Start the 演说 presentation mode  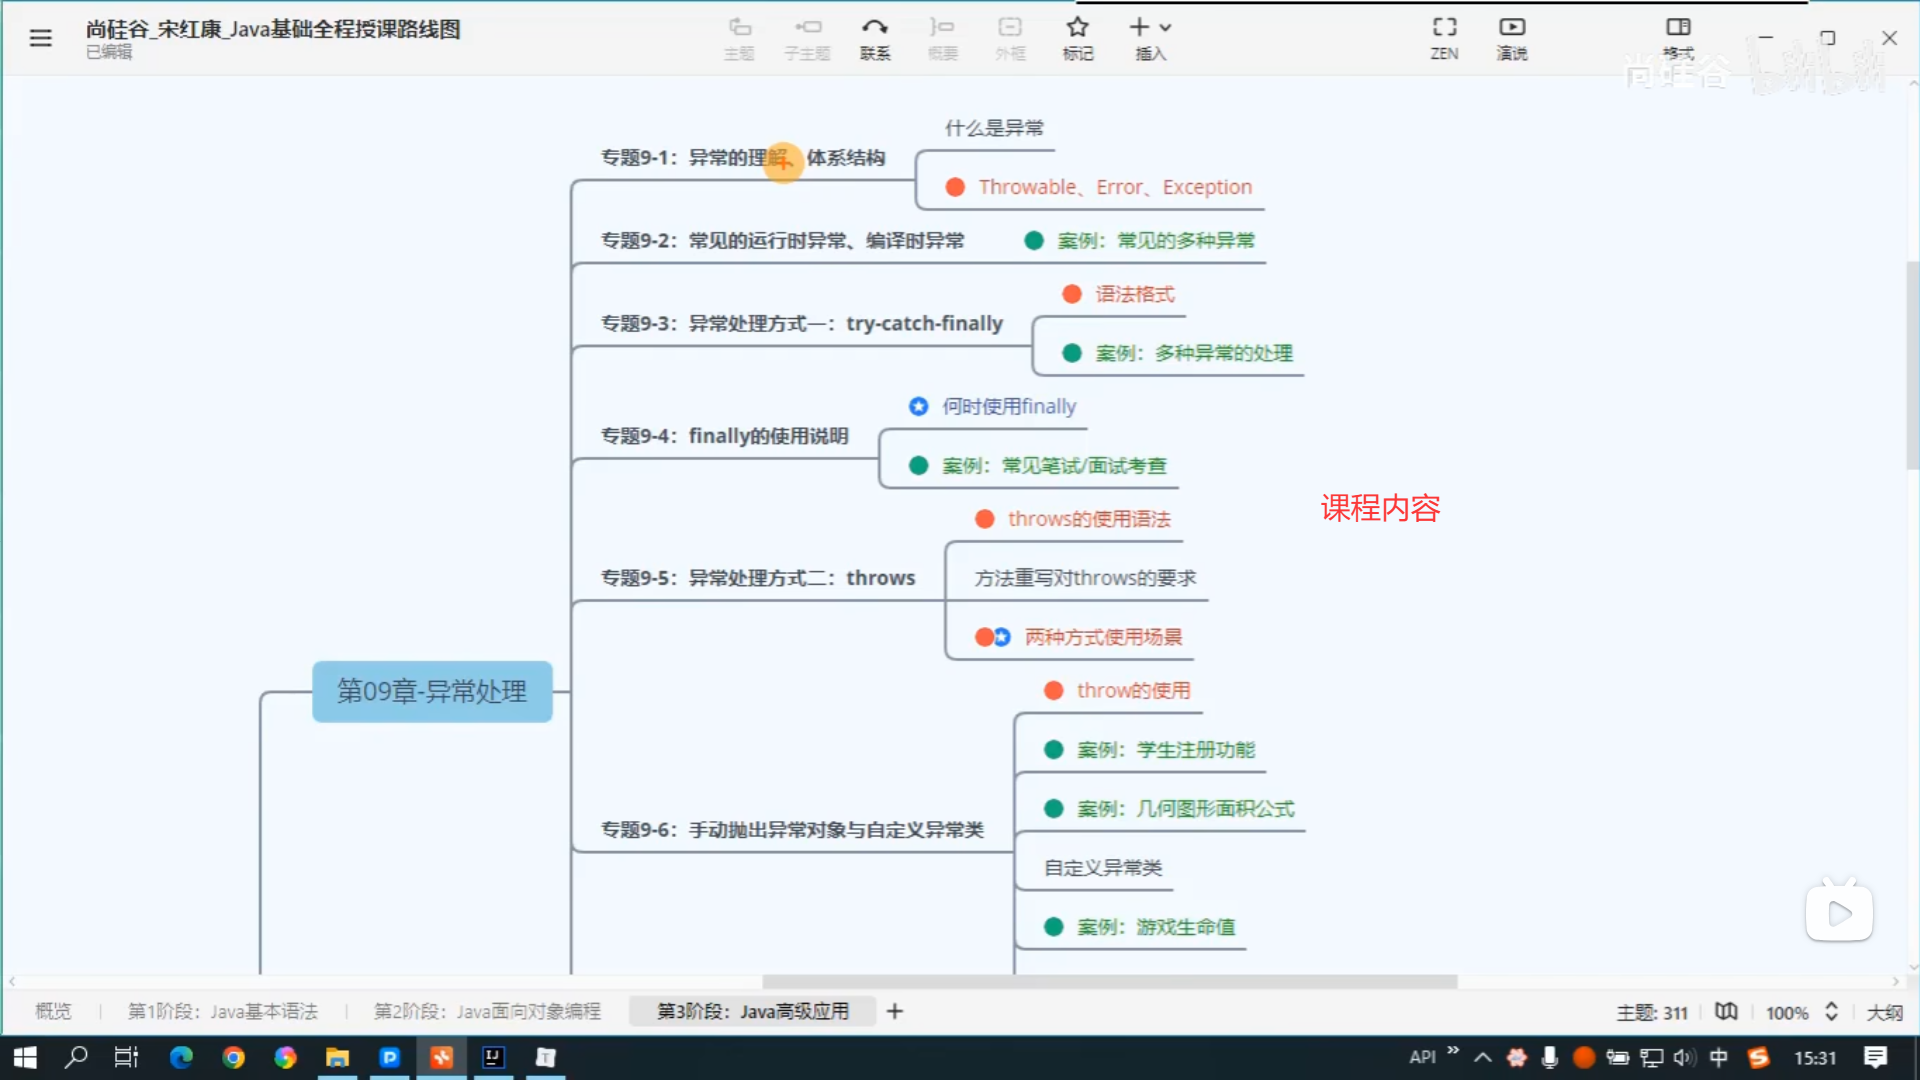tap(1511, 37)
